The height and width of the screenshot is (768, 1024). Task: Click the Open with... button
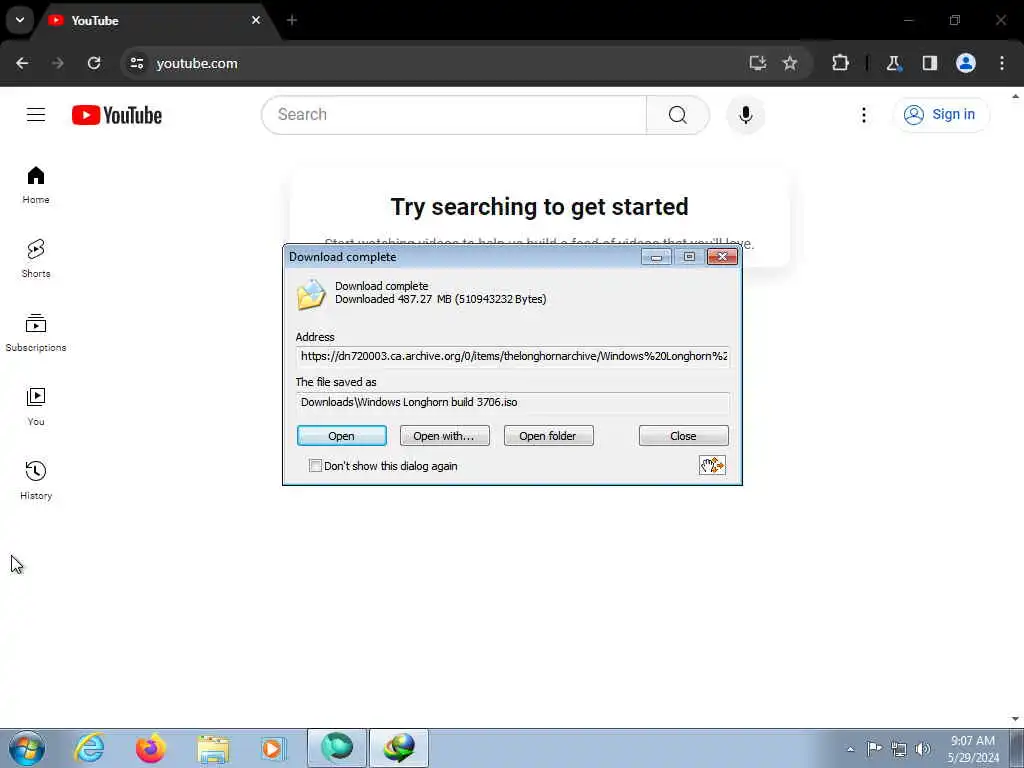click(444, 436)
